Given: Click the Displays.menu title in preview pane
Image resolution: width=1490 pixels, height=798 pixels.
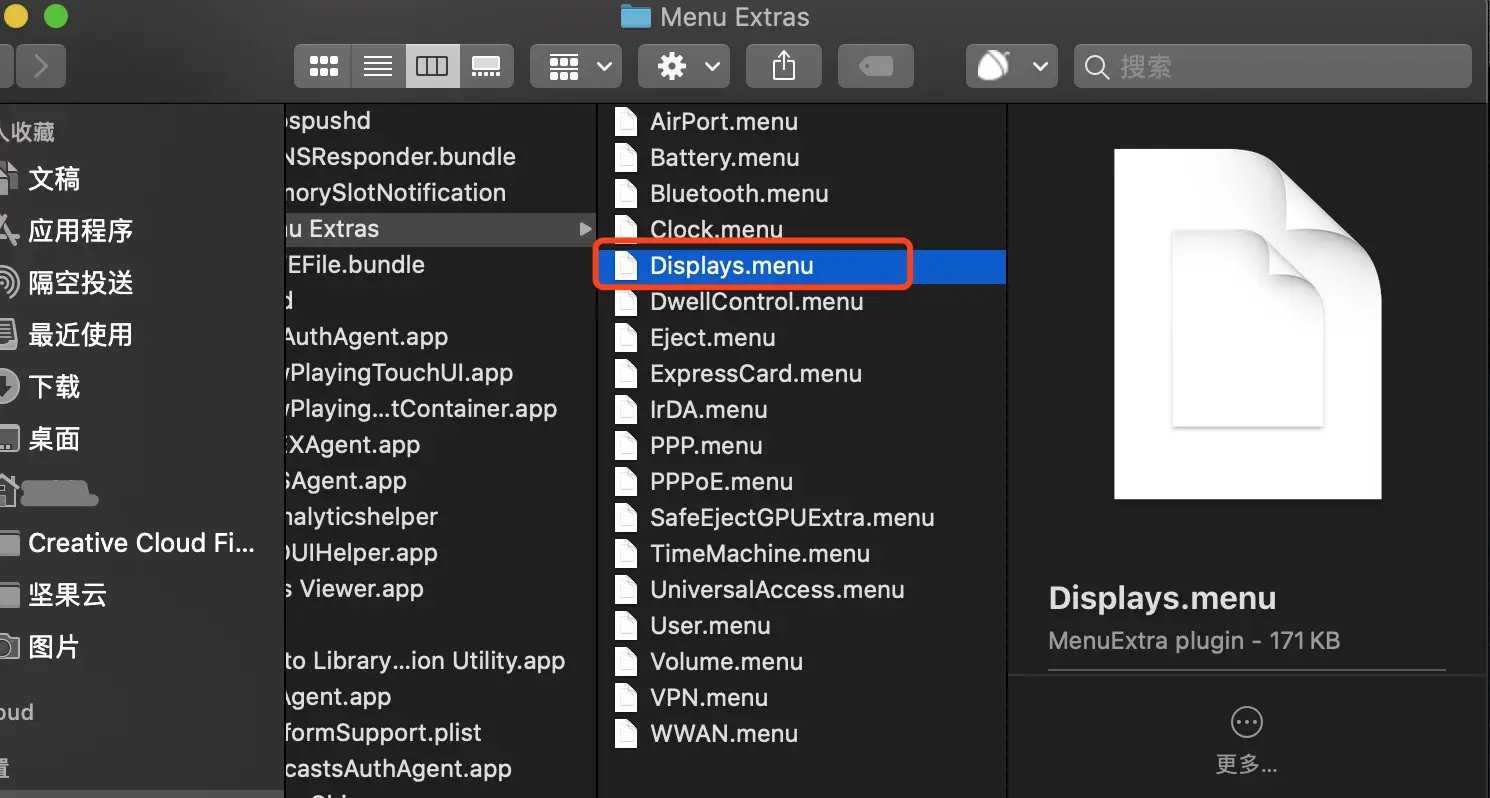Looking at the screenshot, I should point(1162,598).
